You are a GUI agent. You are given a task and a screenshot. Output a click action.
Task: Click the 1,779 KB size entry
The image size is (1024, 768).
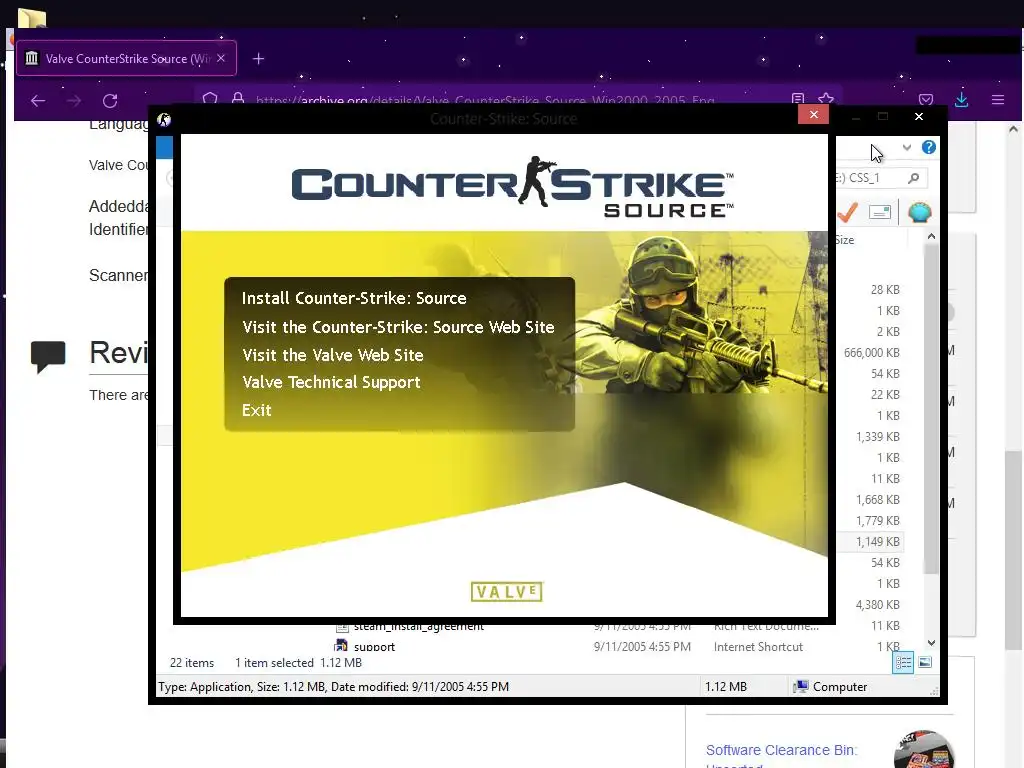point(877,520)
